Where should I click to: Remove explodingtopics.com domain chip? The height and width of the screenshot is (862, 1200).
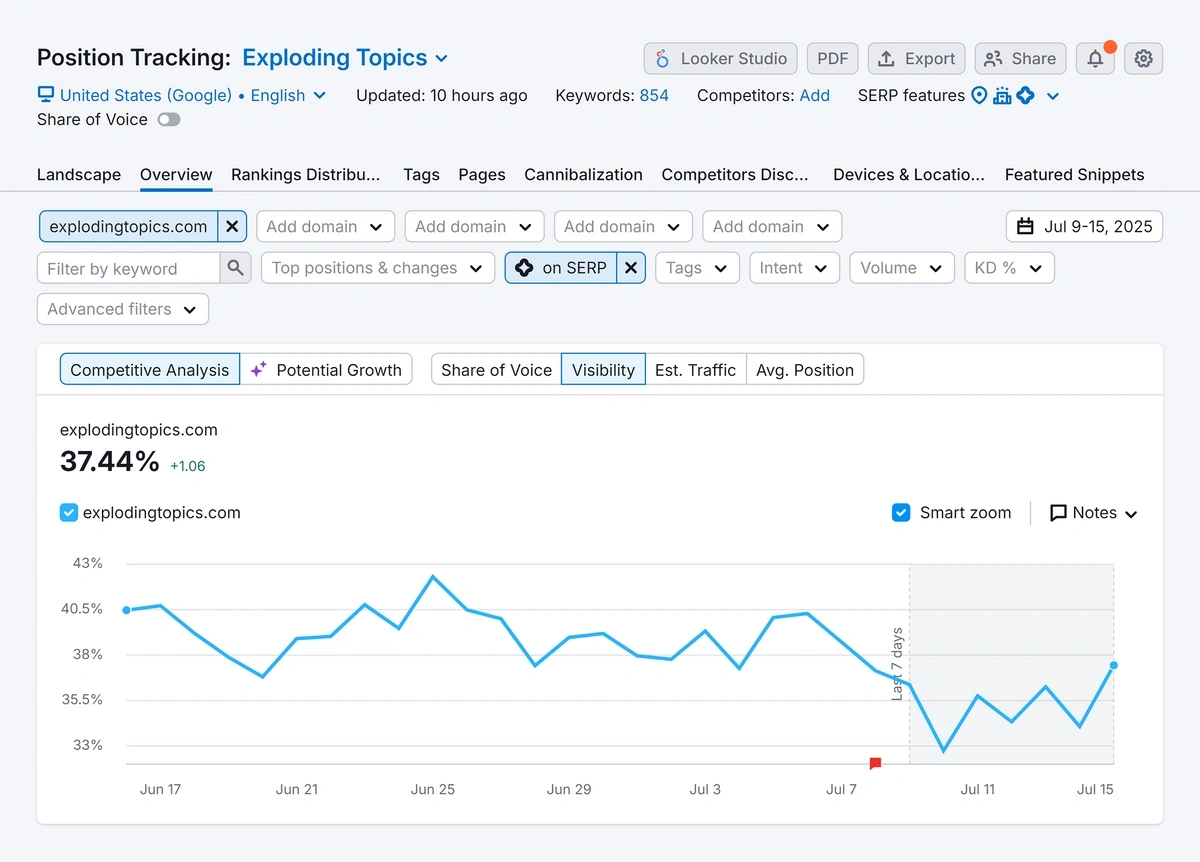232,227
